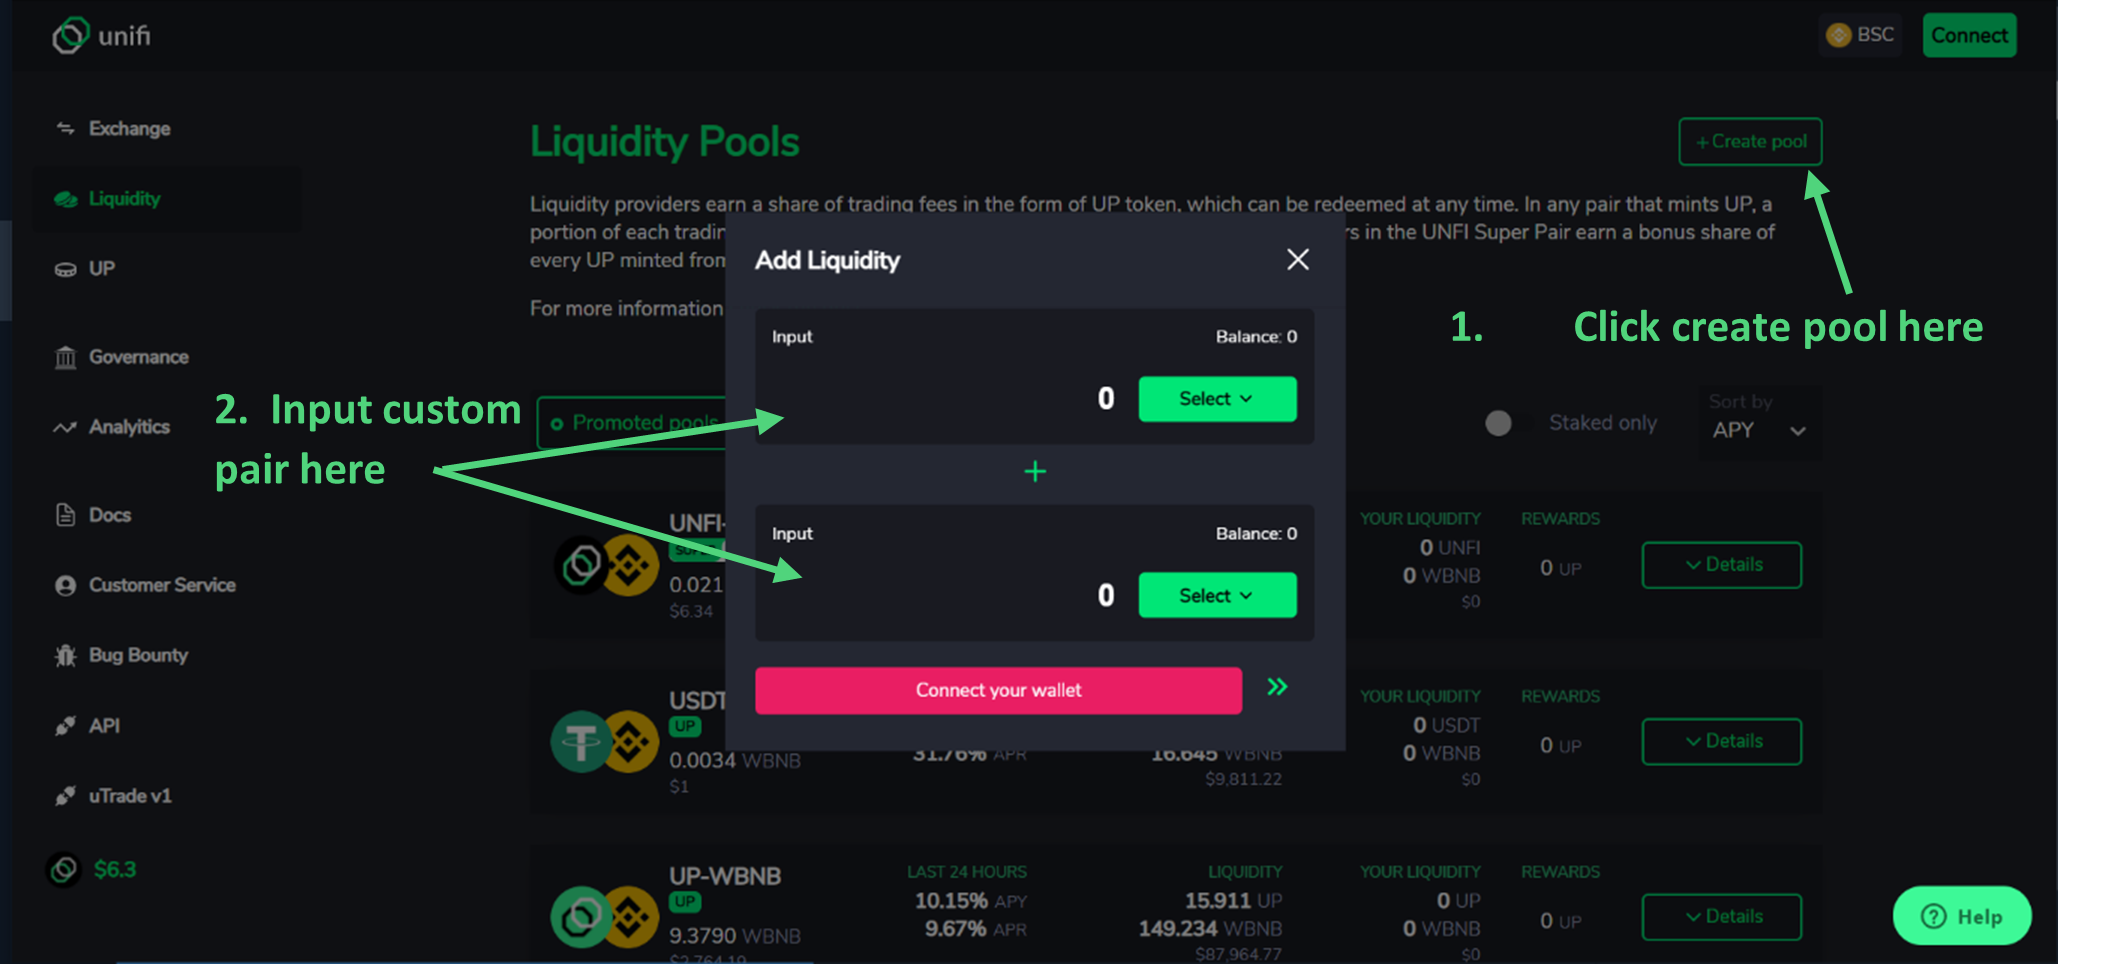
Task: Expand Details for UP-WBNB pool
Action: (1721, 917)
